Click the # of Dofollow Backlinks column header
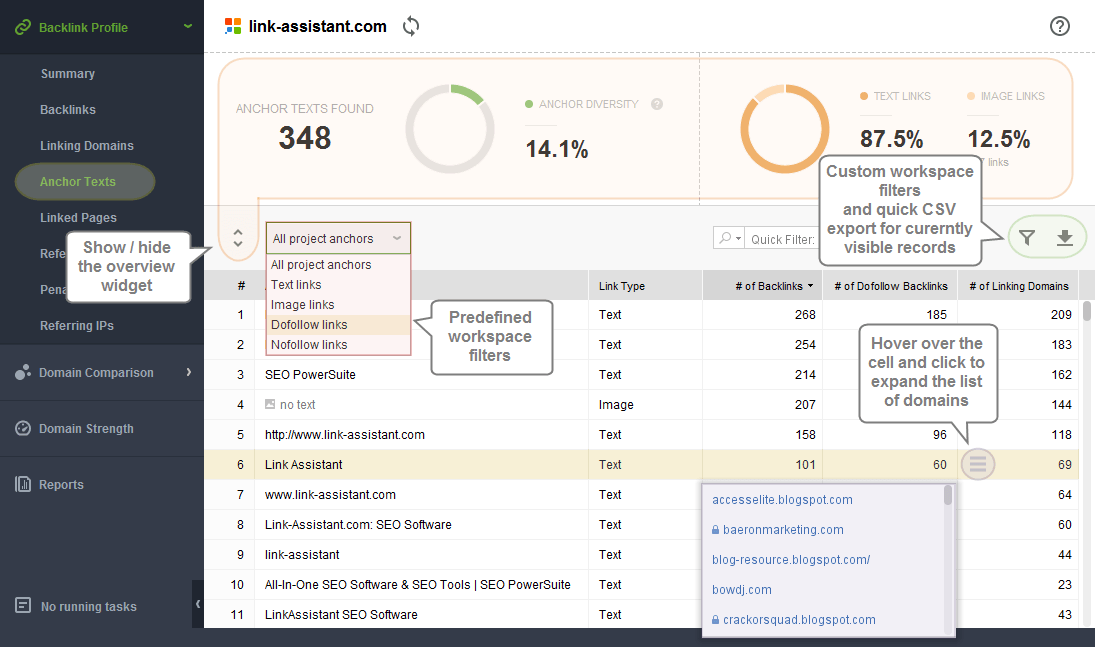The image size is (1095, 647). click(891, 286)
